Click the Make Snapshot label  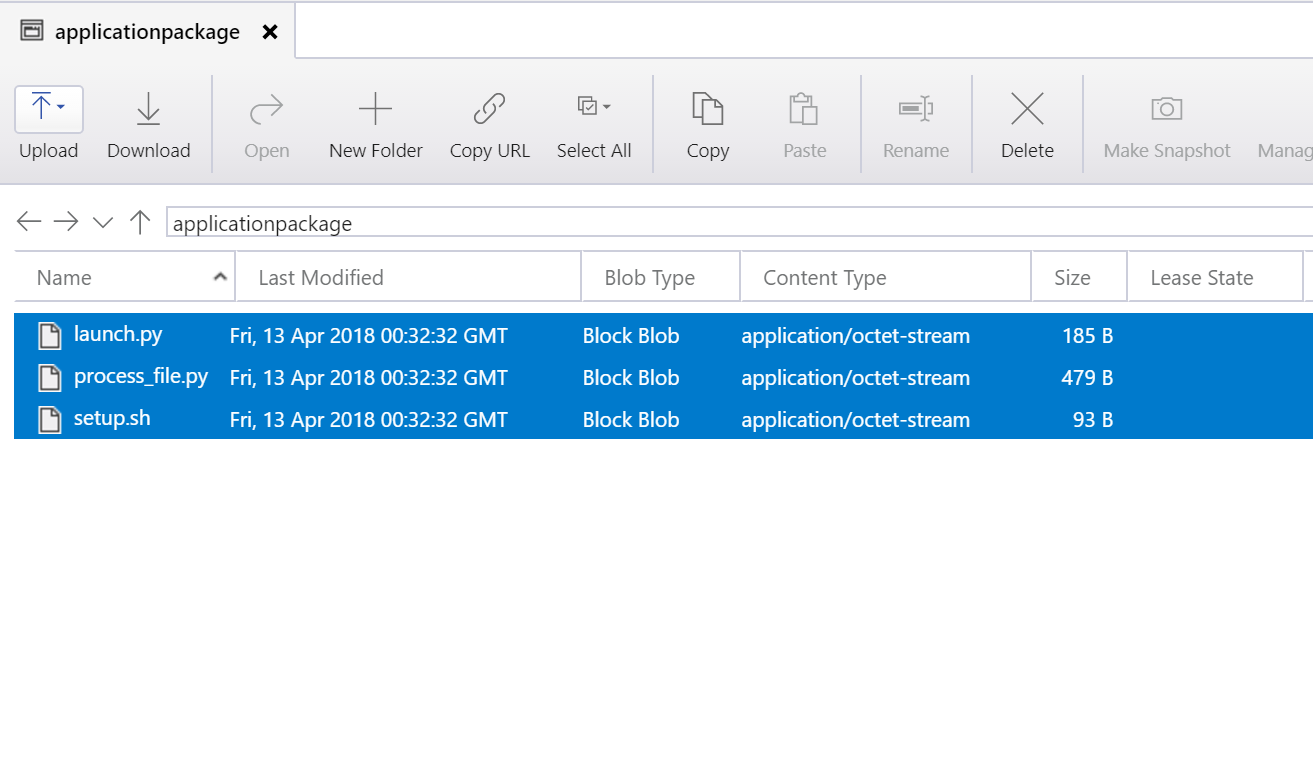point(1167,151)
